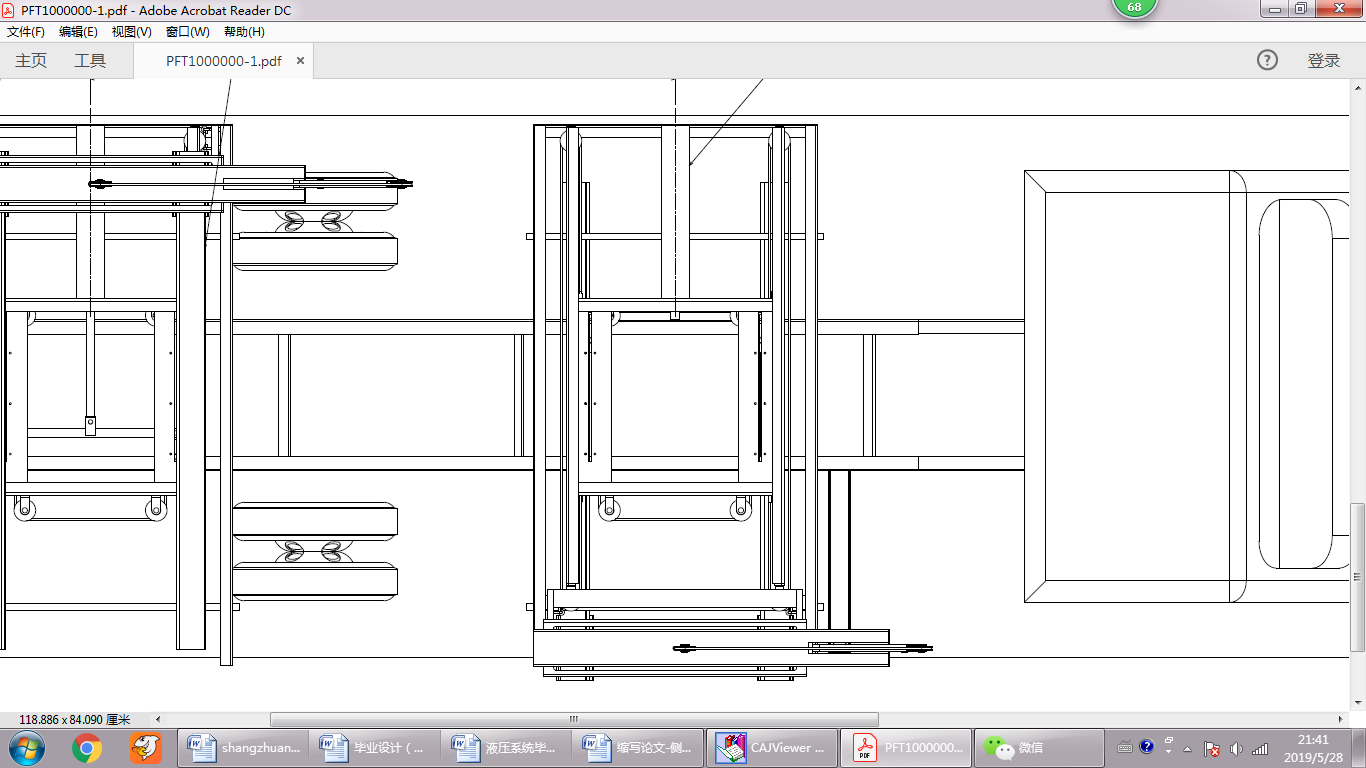Click the horizontal scrollbar right arrow

pos(1342,719)
